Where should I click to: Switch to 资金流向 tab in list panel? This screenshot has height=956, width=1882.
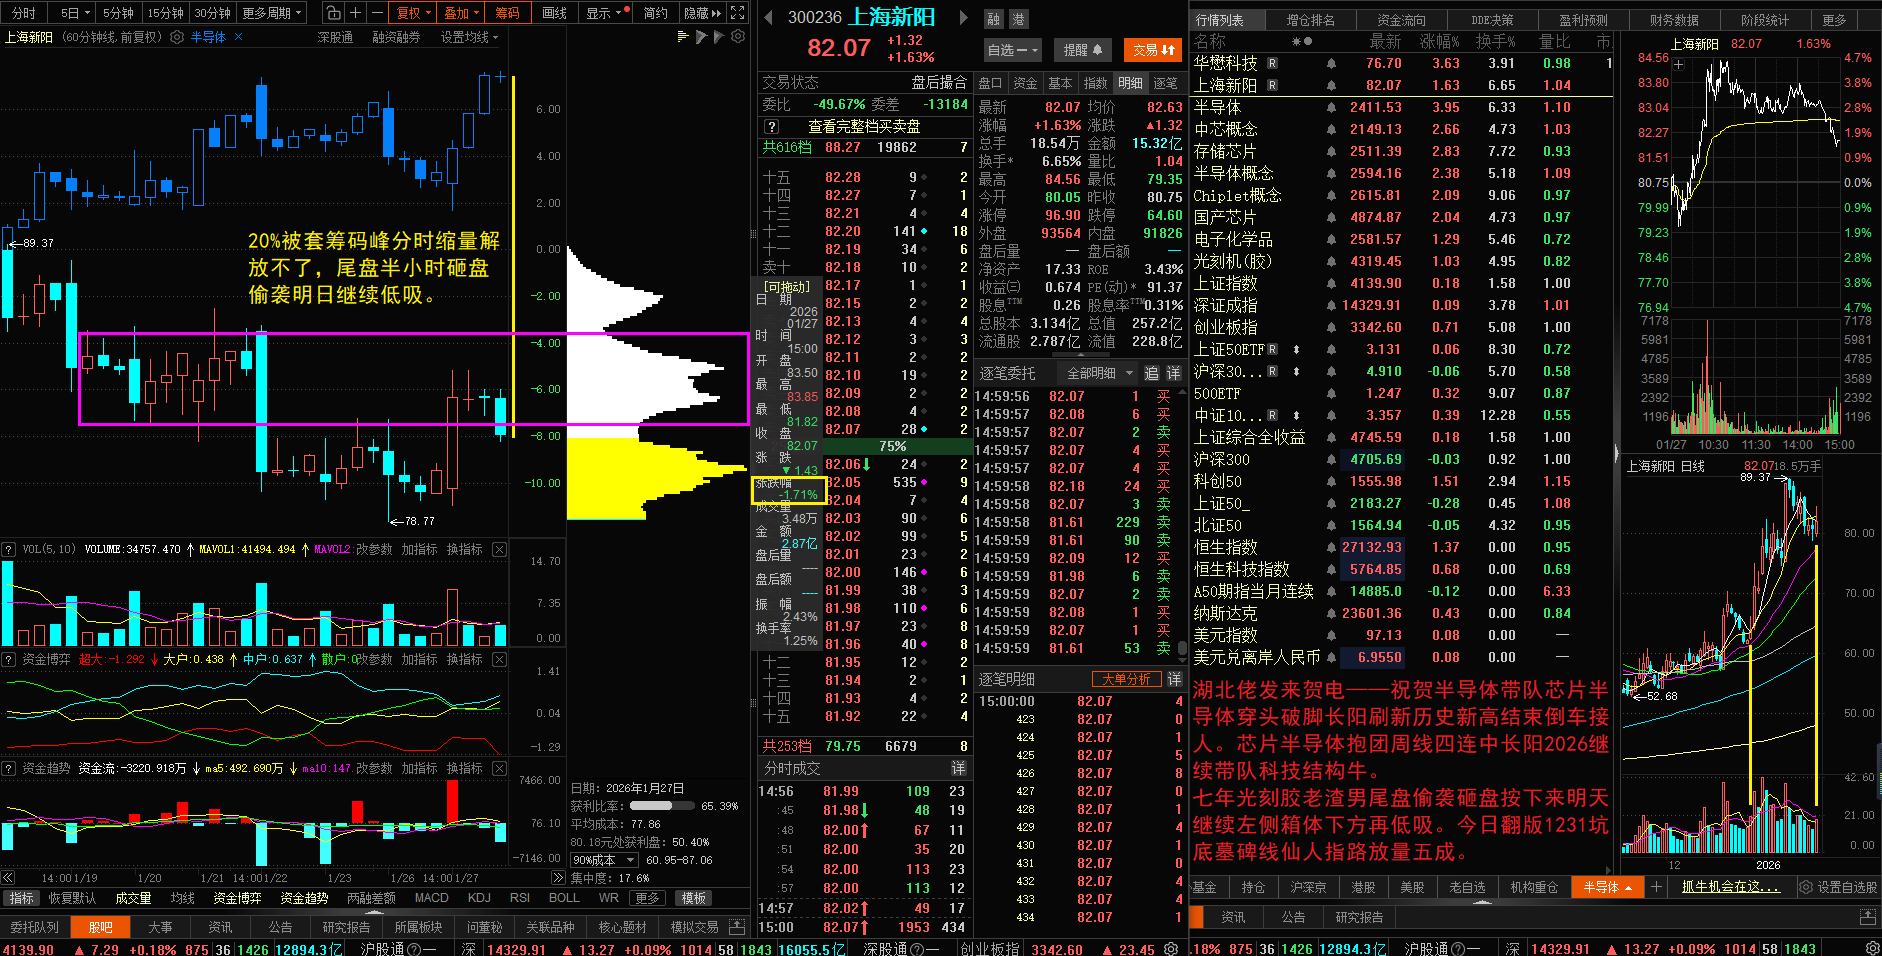[1401, 20]
